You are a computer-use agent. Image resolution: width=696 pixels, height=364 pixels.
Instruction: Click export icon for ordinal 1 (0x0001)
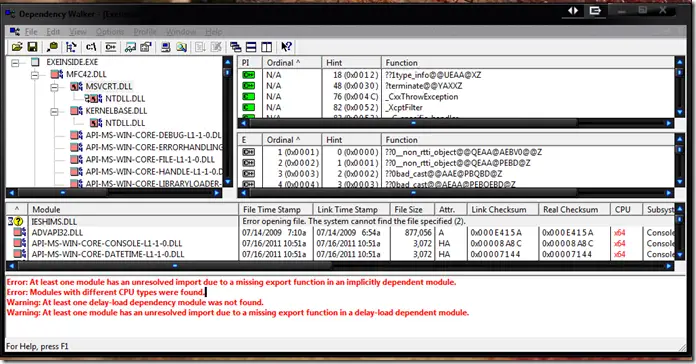point(249,152)
